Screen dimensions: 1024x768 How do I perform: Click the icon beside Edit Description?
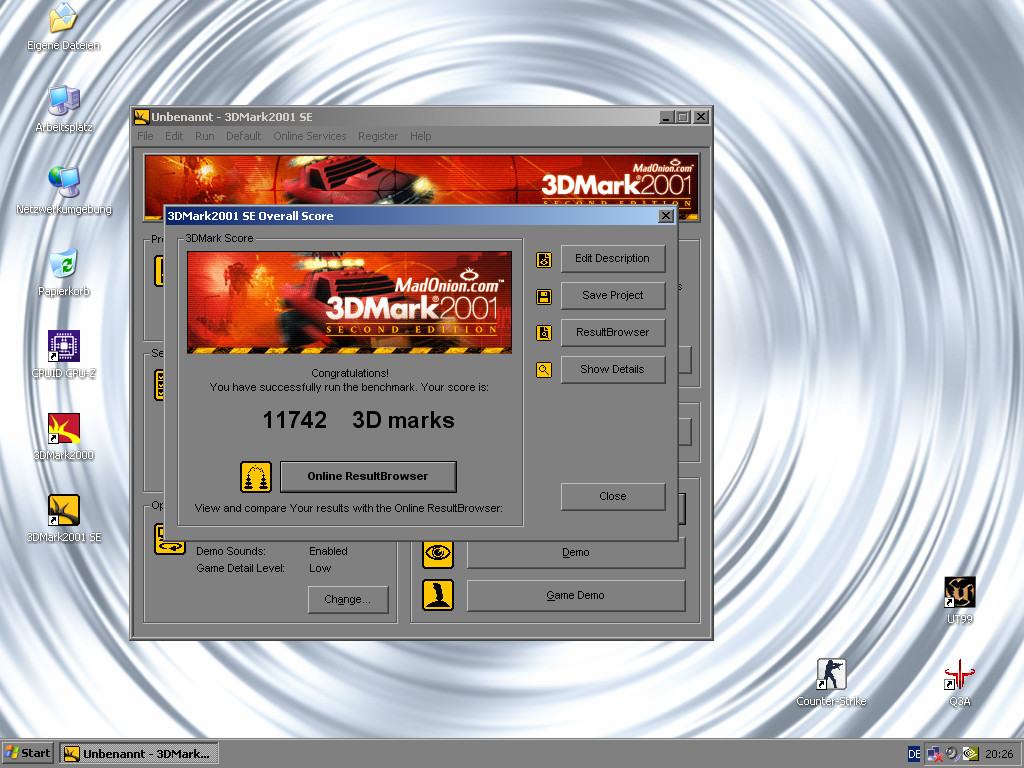(543, 259)
